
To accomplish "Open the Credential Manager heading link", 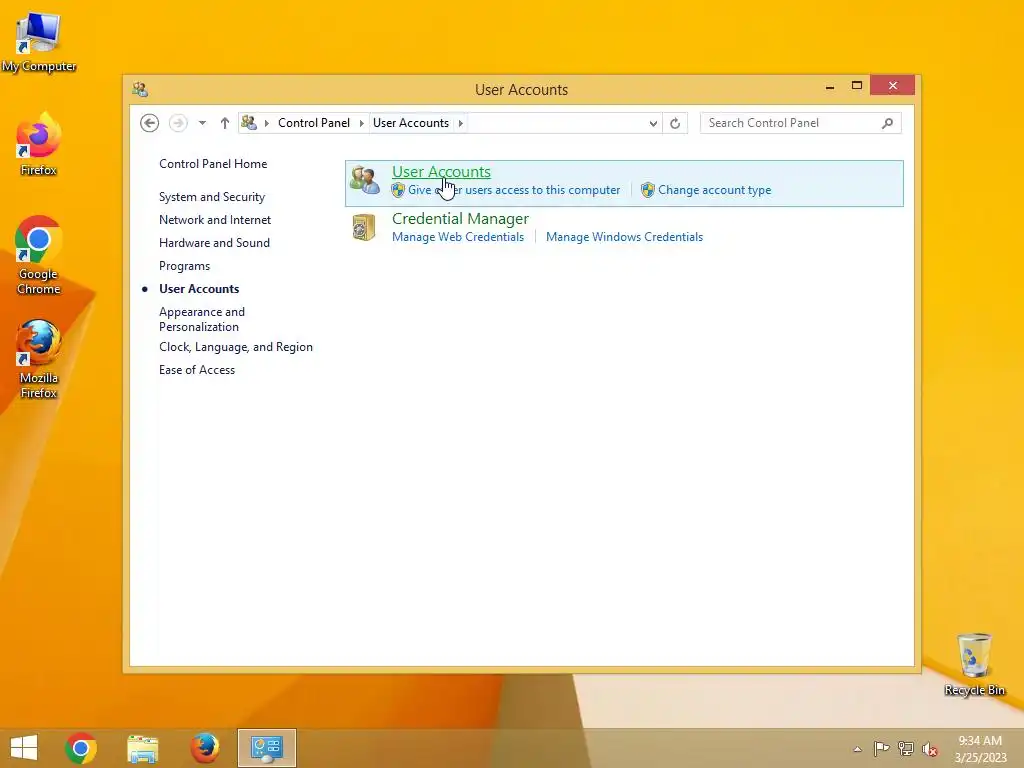I will click(x=460, y=219).
